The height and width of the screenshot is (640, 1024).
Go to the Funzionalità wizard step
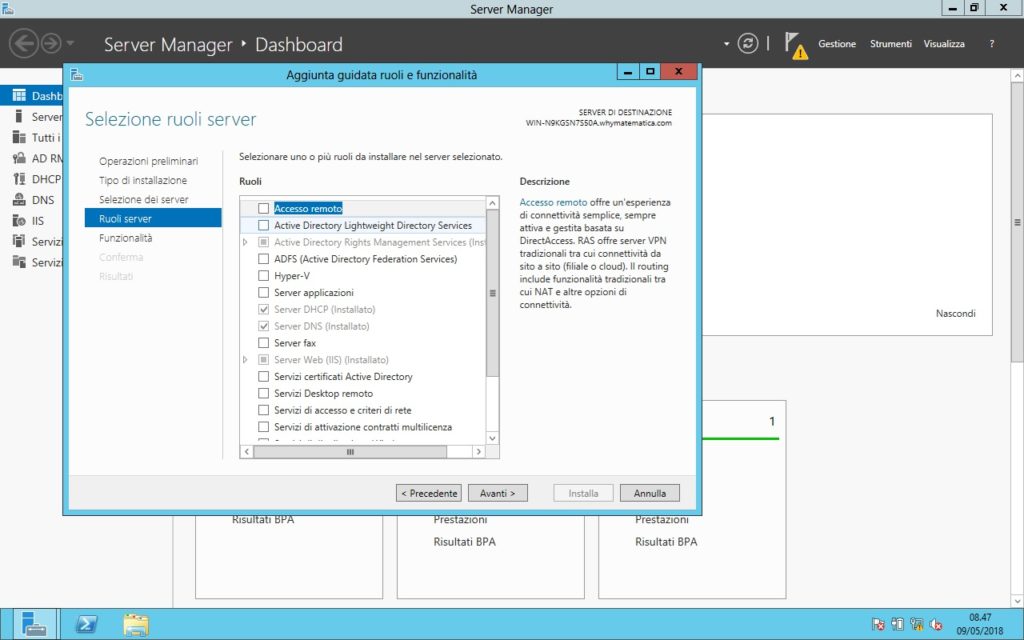[126, 238]
